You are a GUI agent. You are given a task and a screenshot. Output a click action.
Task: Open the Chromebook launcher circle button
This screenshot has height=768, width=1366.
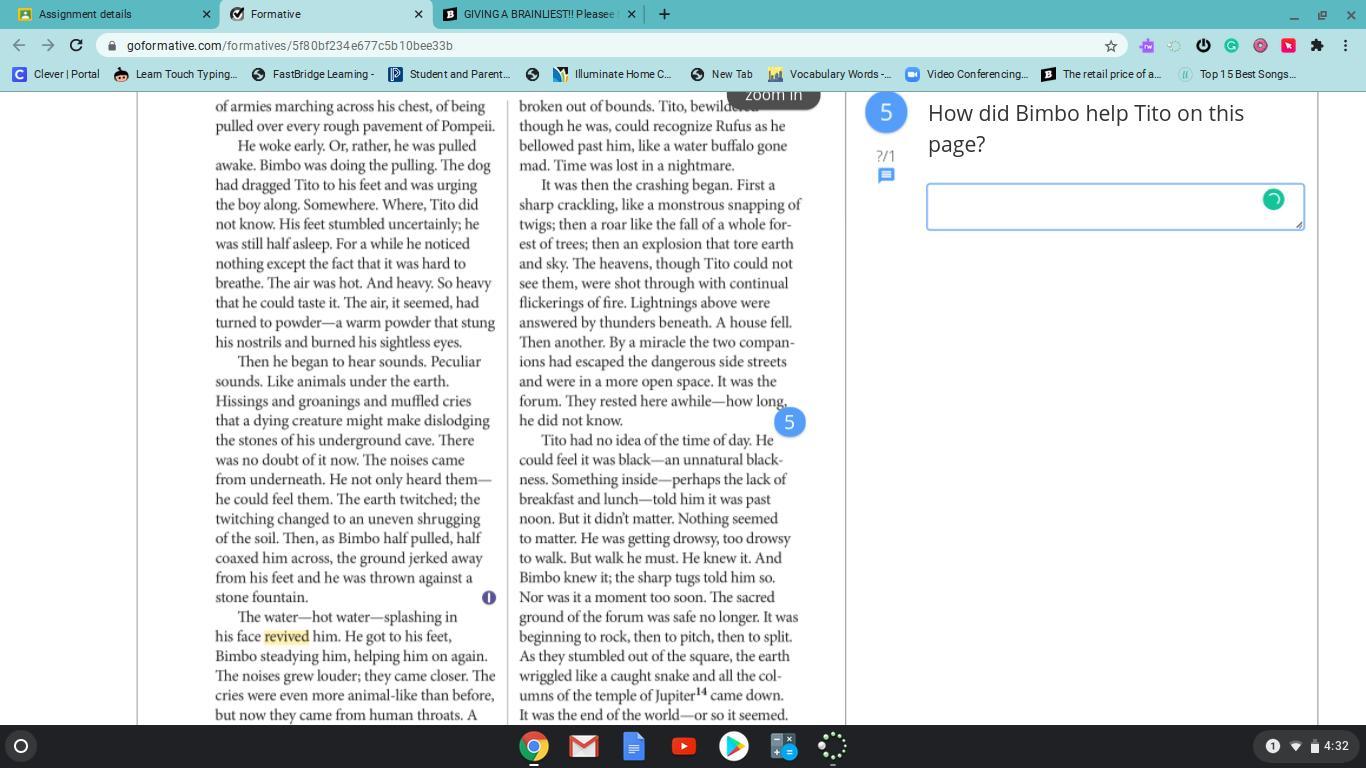[20, 746]
